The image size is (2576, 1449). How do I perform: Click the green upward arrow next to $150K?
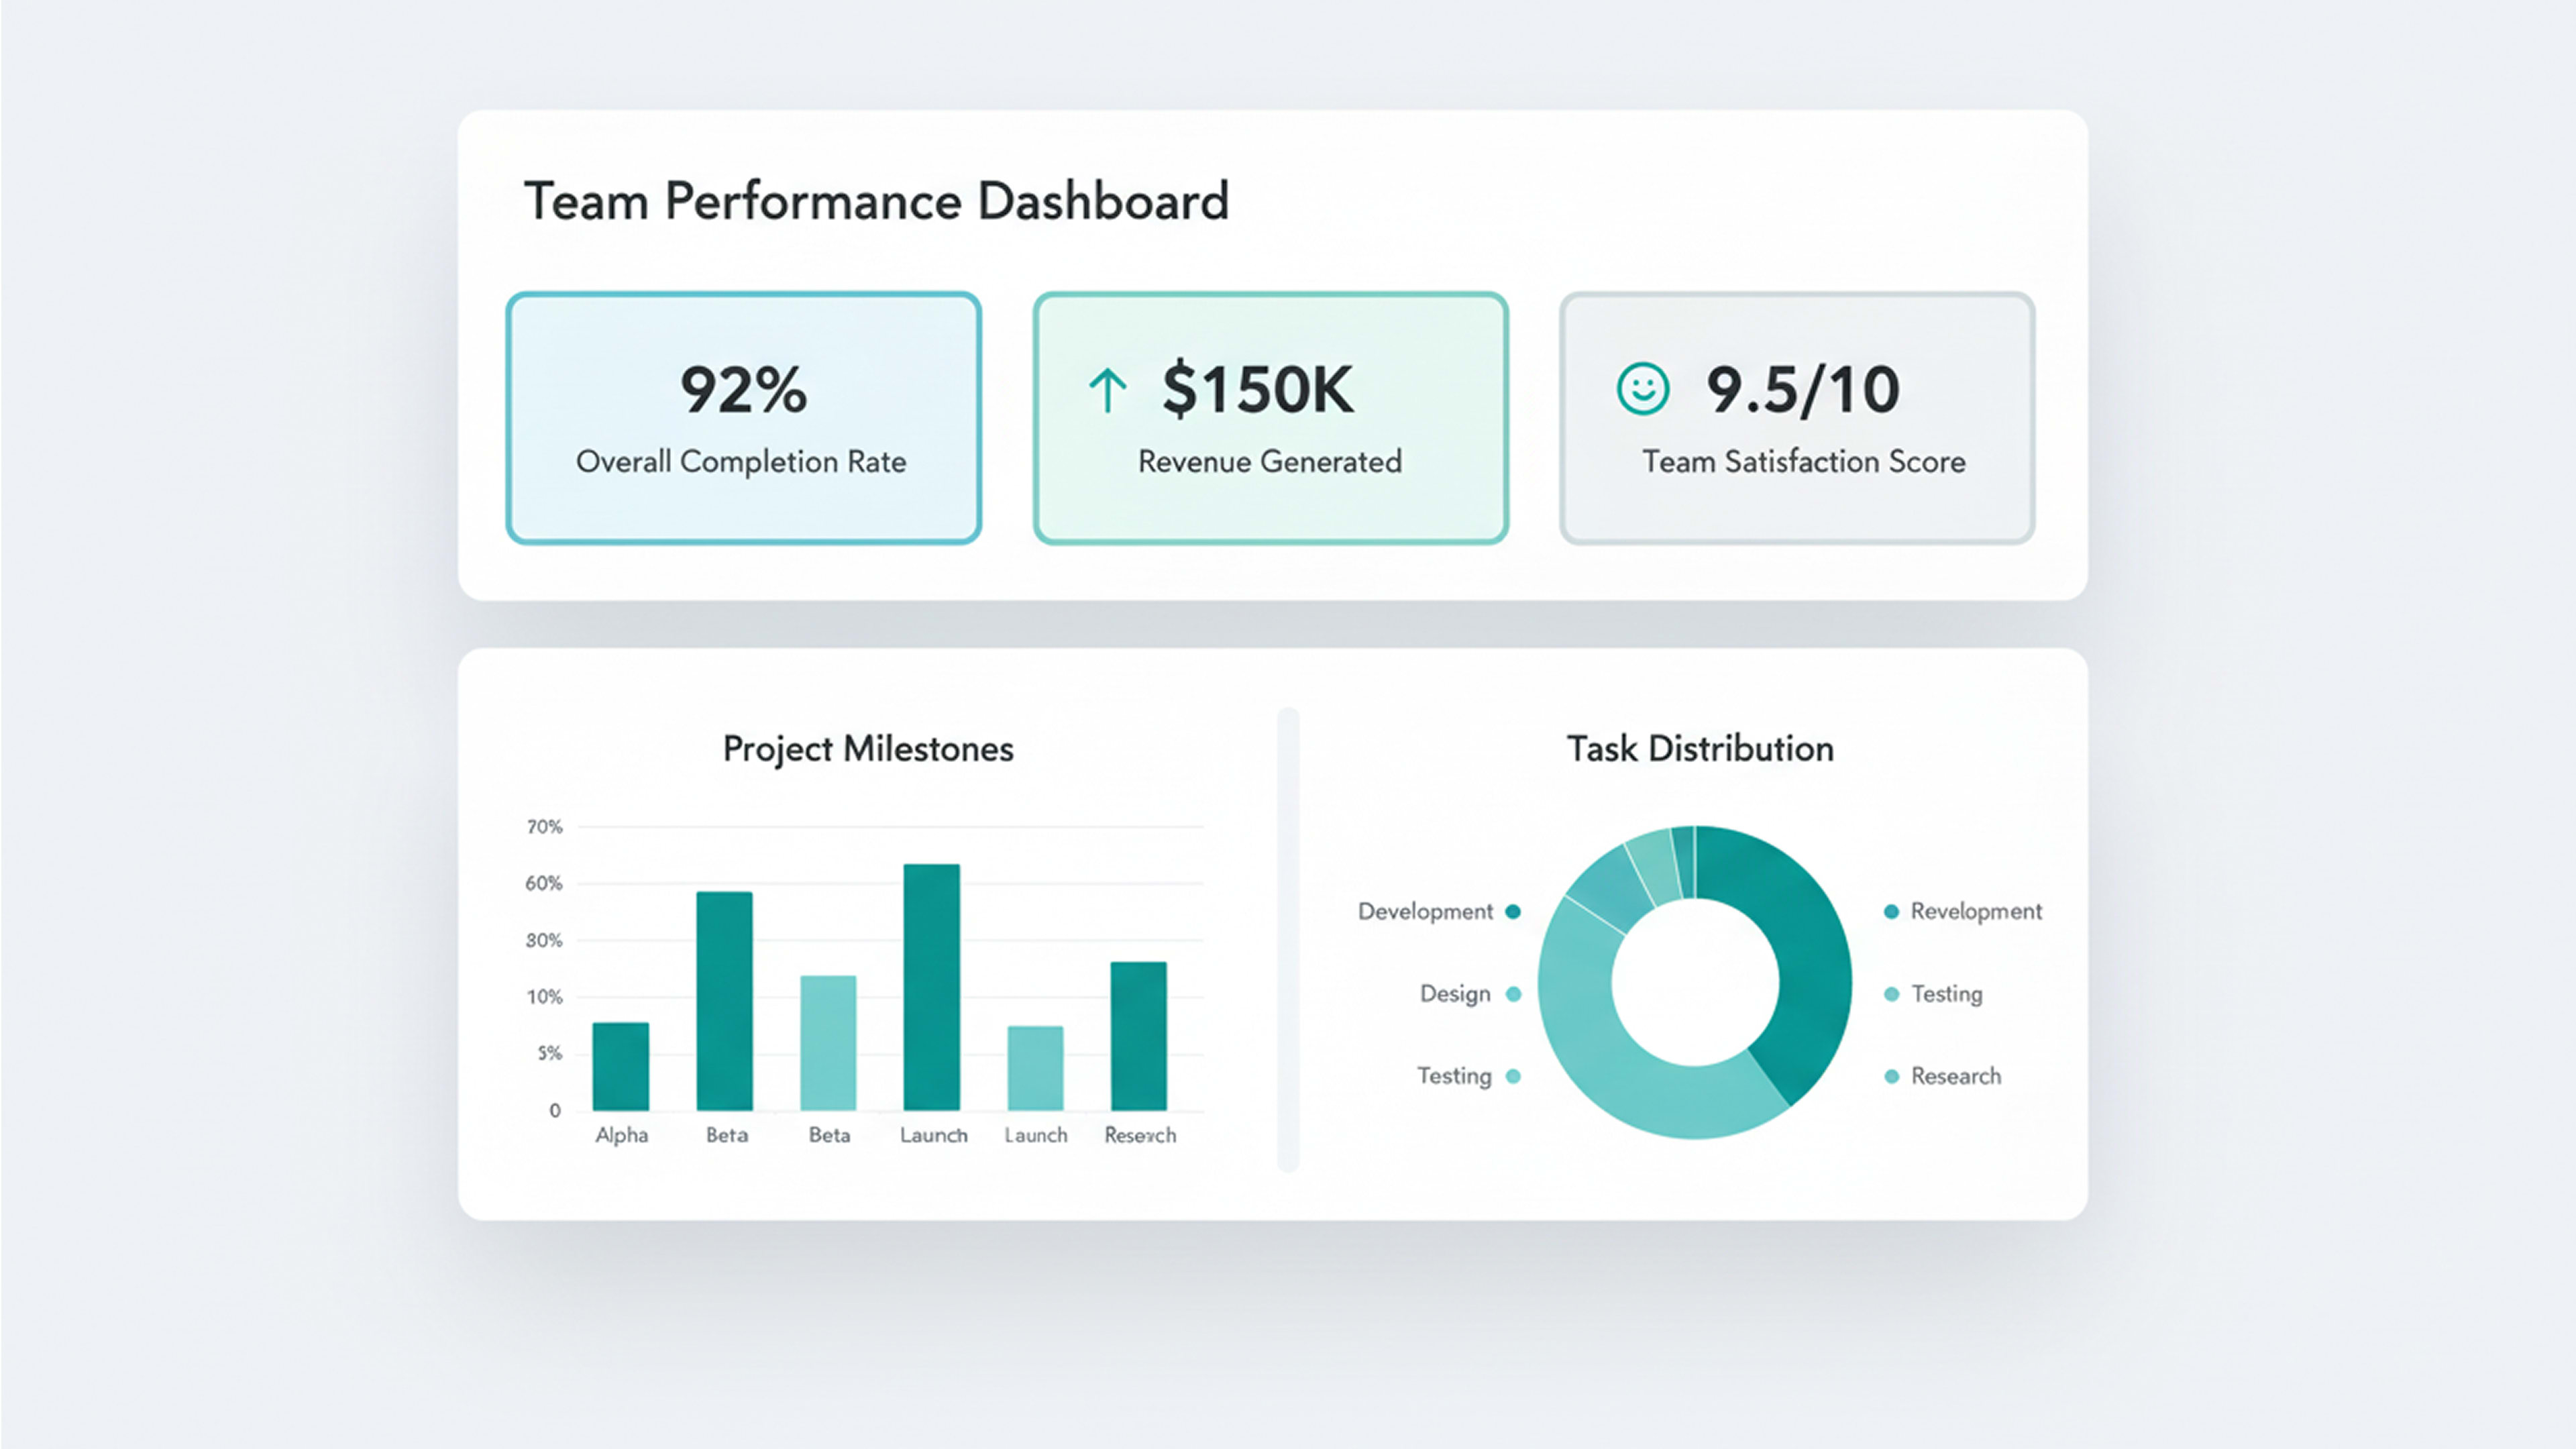(1107, 389)
